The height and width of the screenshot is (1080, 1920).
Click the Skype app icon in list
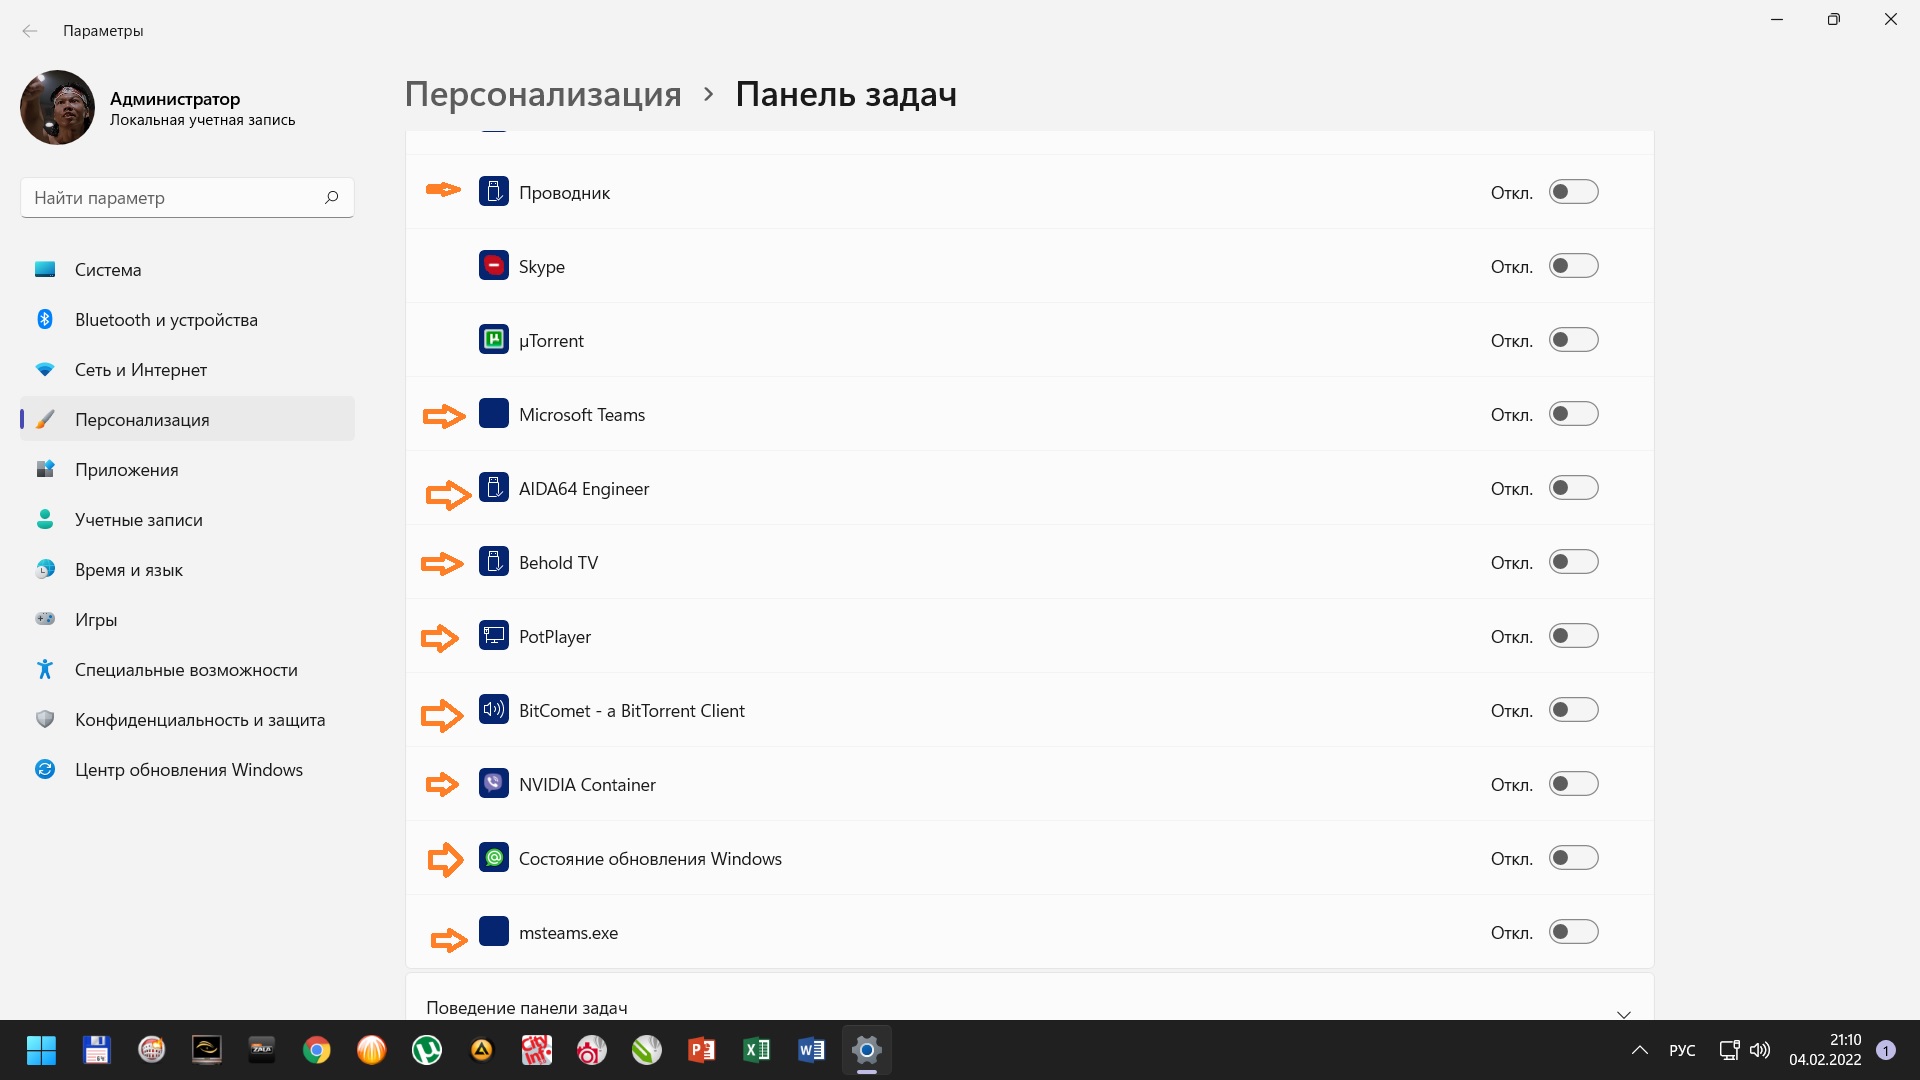click(493, 266)
